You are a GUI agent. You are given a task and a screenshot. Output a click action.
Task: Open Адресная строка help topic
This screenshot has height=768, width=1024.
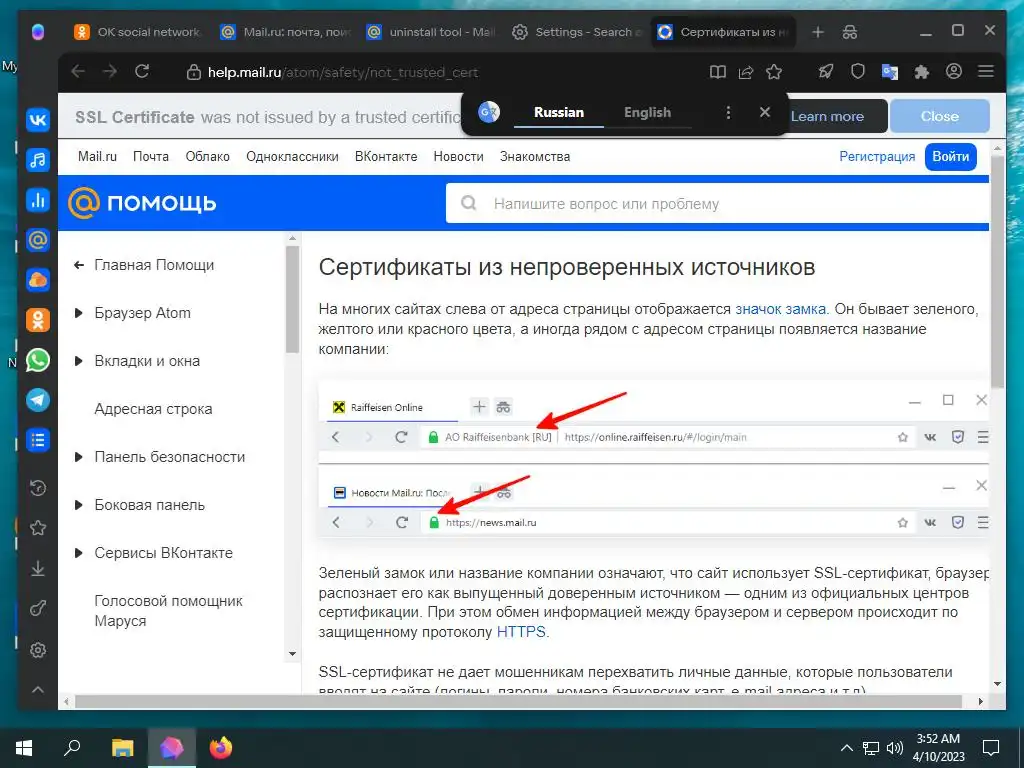pyautogui.click(x=153, y=409)
